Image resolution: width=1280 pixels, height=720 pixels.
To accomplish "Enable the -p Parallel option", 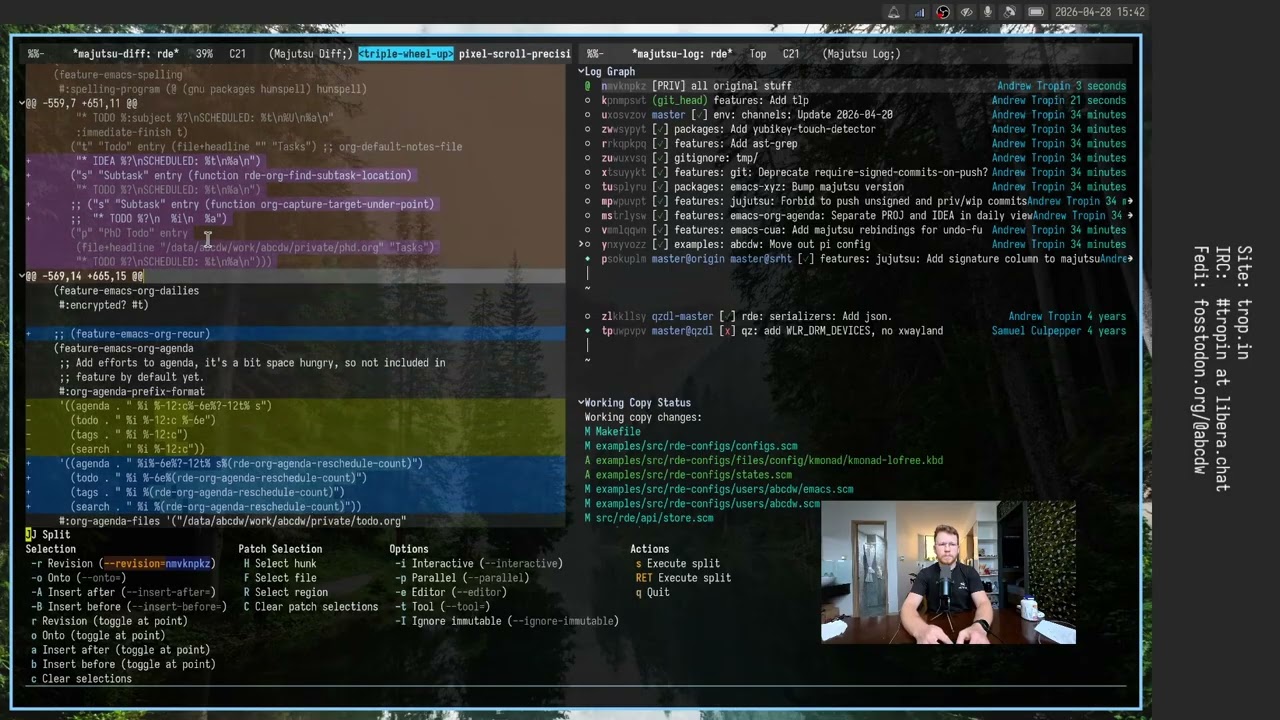I will click(x=462, y=578).
